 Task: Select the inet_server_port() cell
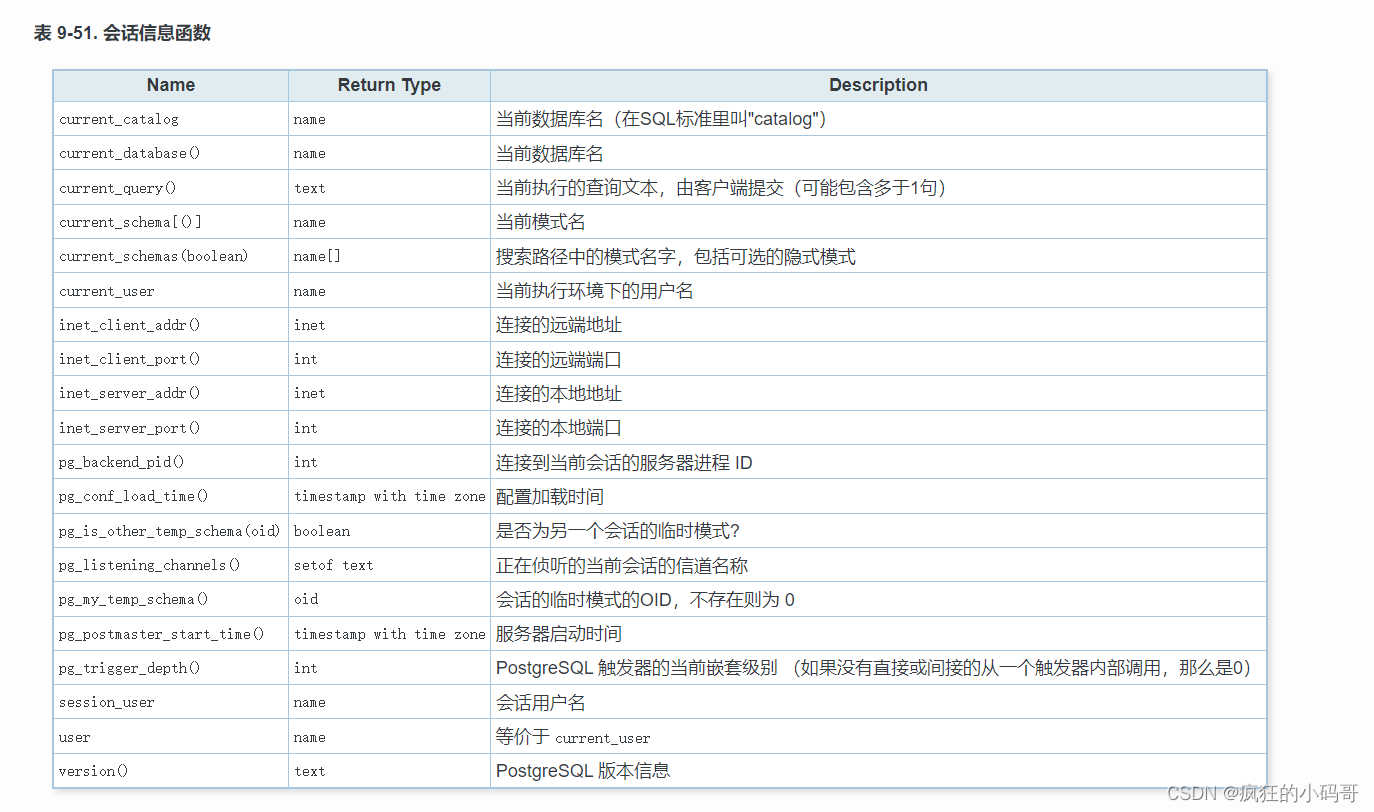tap(171, 428)
